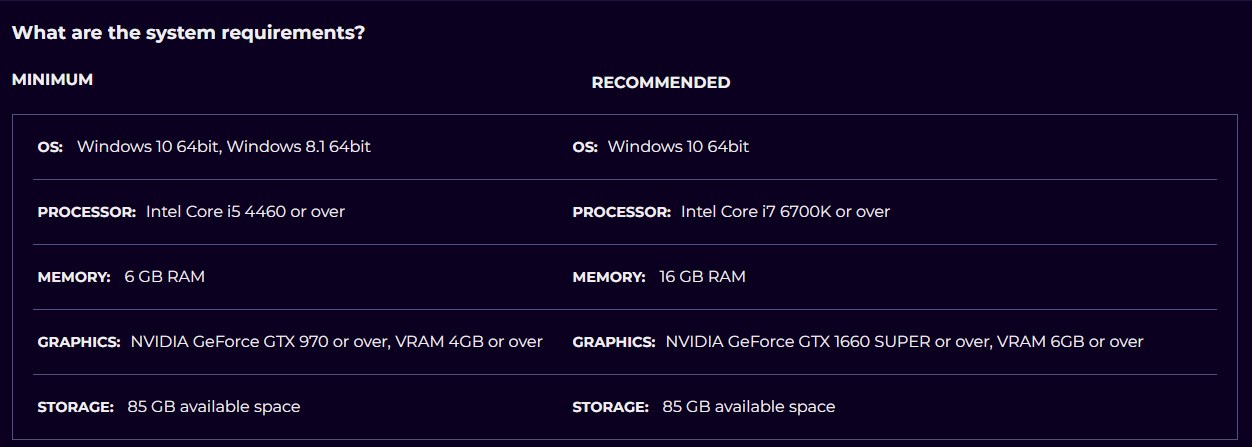Viewport: 1252px width, 447px height.
Task: Click minimum GRAPHICS label
Action: tap(79, 342)
